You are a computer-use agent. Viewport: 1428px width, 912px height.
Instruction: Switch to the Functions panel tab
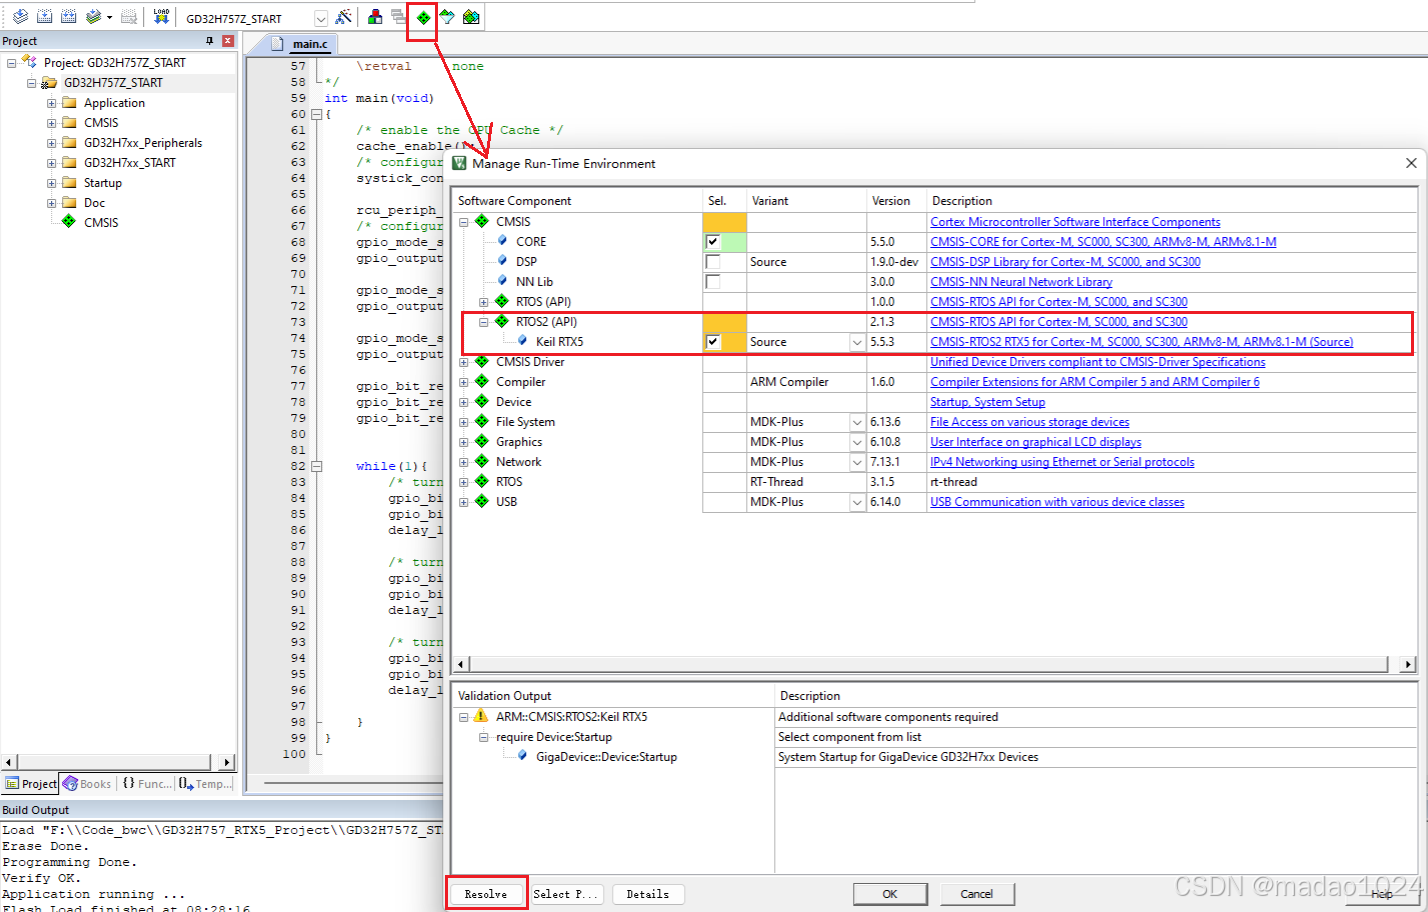tap(147, 783)
